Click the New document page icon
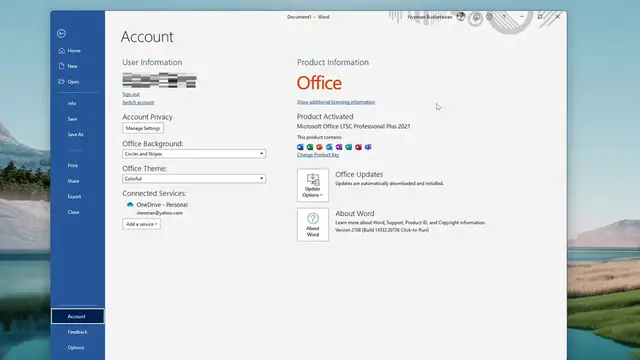640x360 pixels. [x=61, y=66]
